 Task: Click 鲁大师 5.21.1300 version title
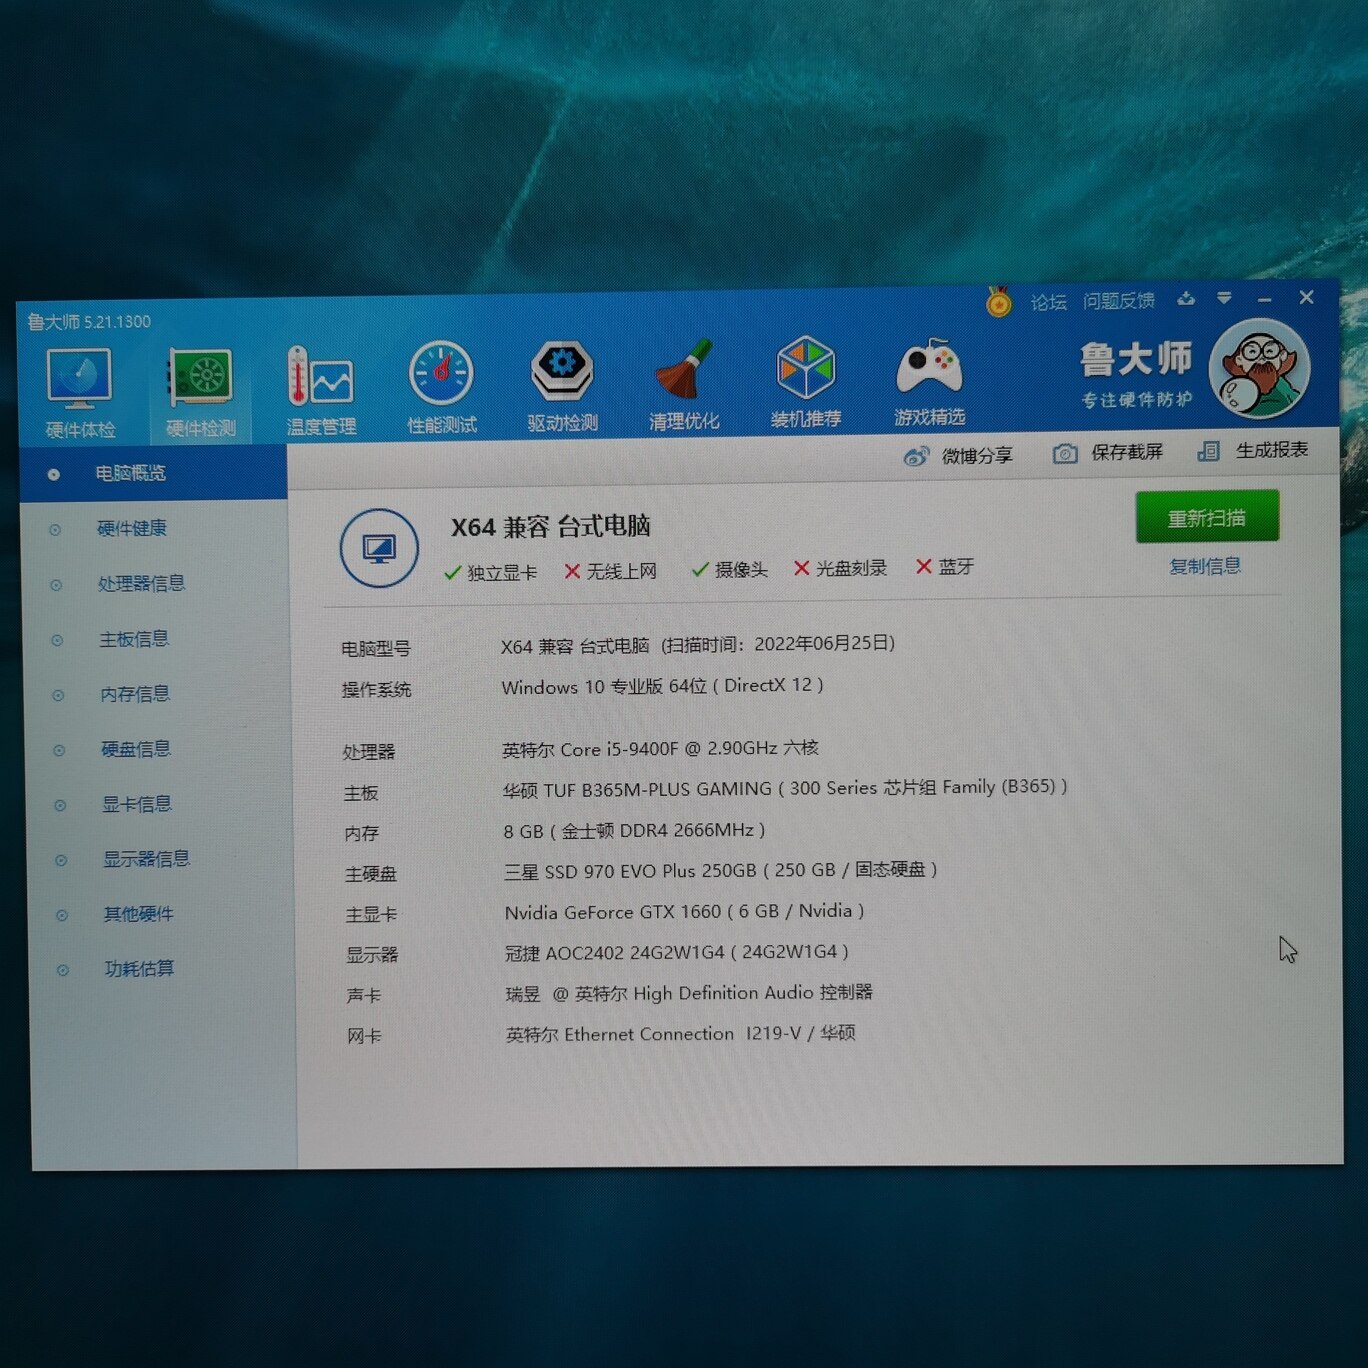click(x=89, y=322)
